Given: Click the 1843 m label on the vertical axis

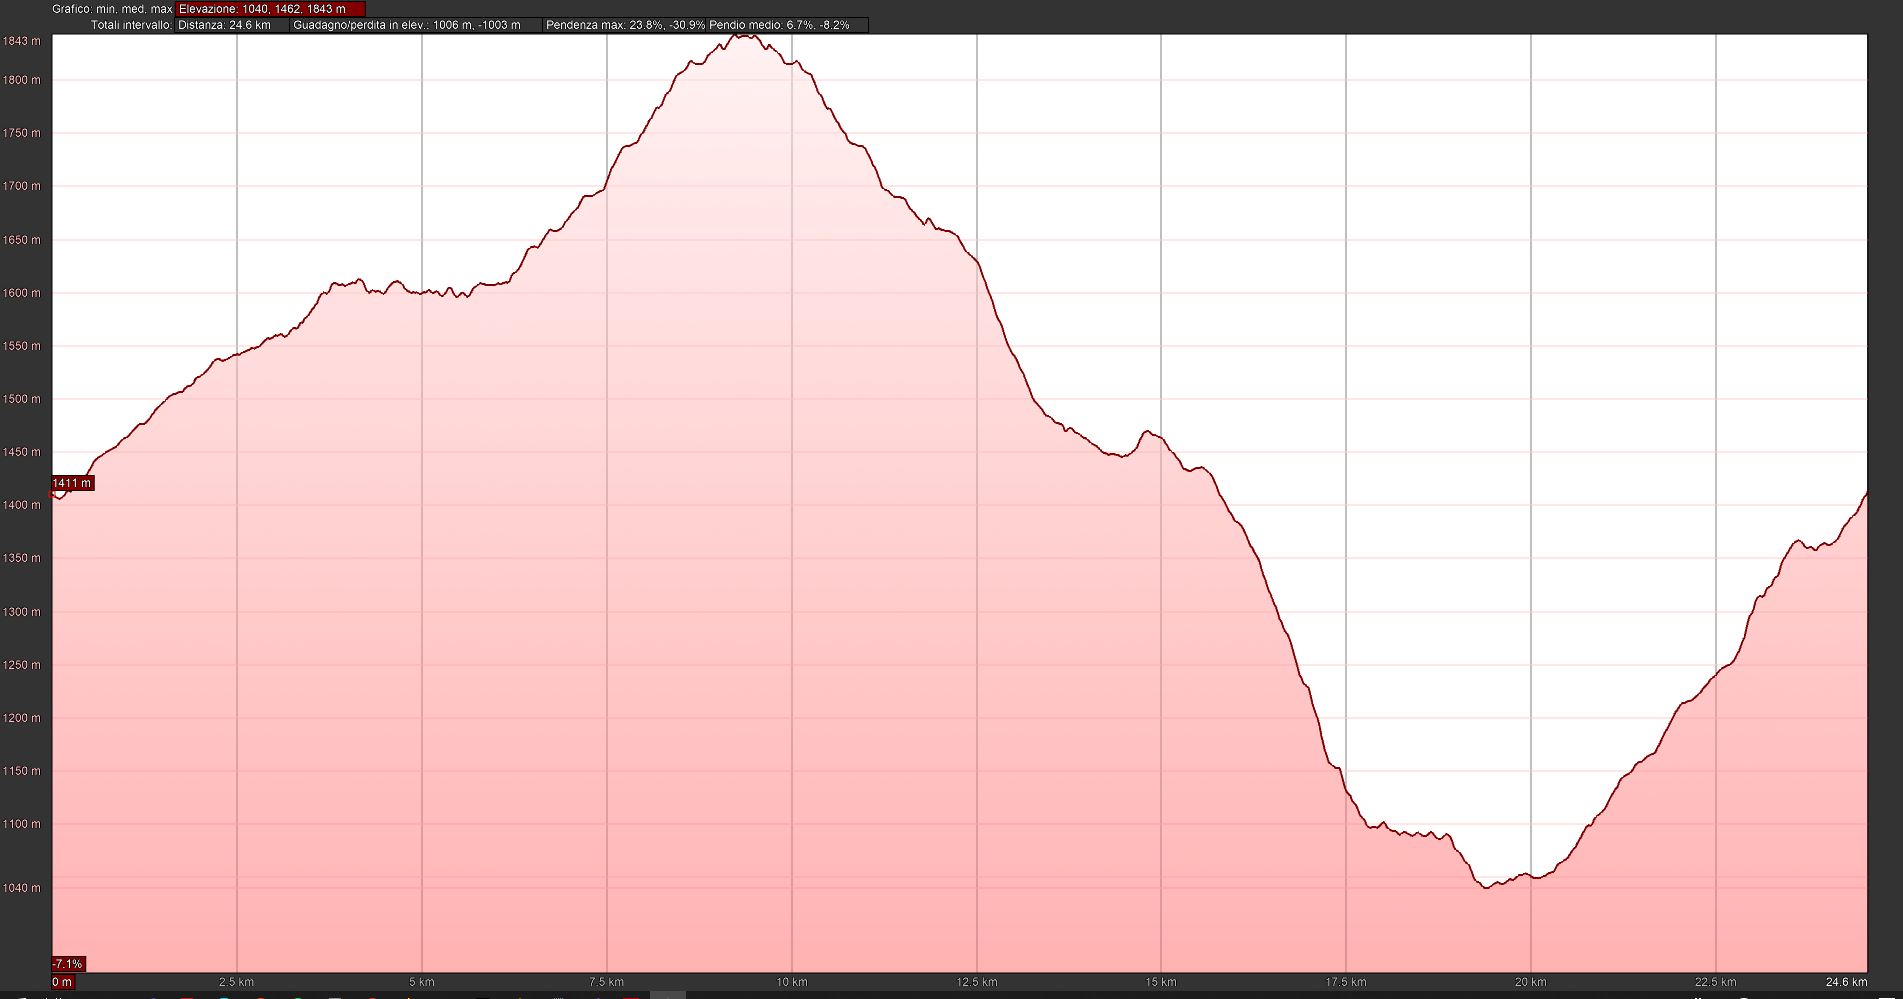Looking at the screenshot, I should (x=22, y=41).
